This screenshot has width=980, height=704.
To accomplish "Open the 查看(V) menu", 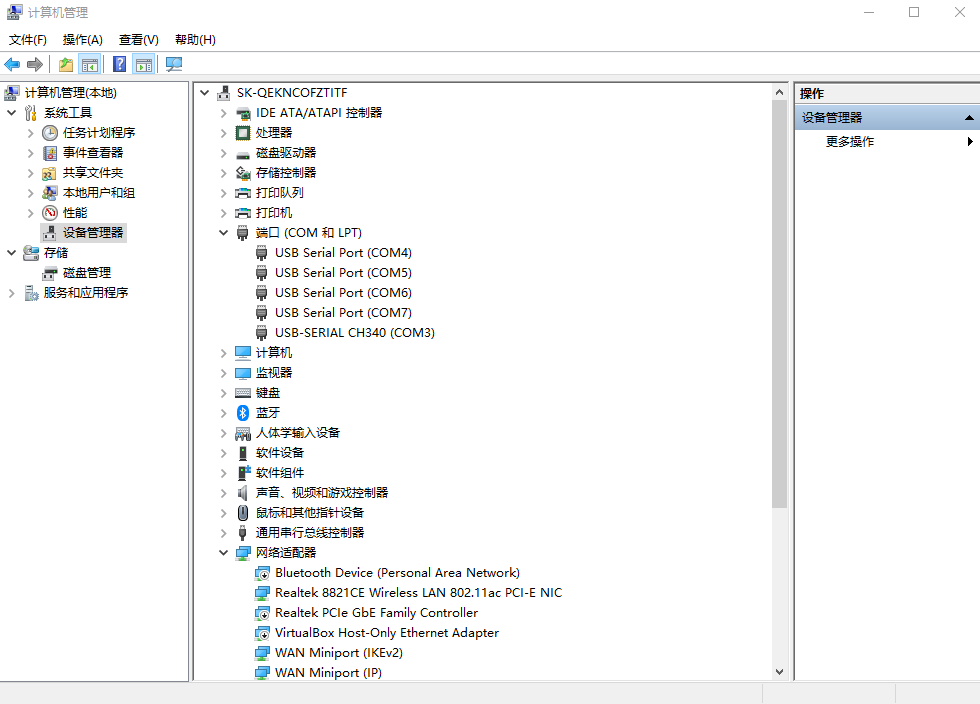I will [138, 40].
